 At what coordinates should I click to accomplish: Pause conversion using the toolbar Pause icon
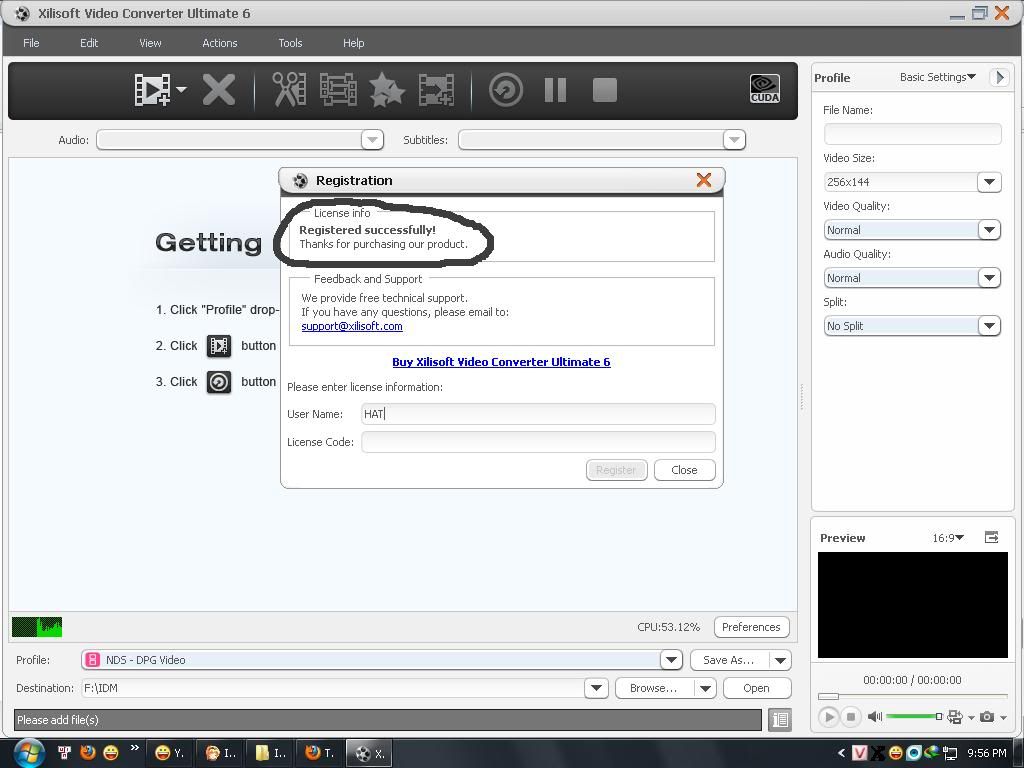point(555,90)
